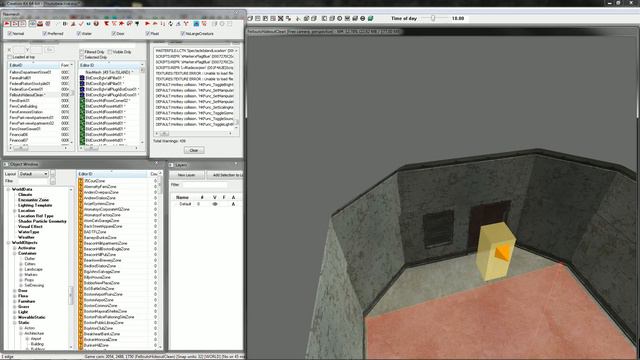Click the circle-with-bar icon beside the green icon
The height and width of the screenshot is (360, 640).
(363, 18)
